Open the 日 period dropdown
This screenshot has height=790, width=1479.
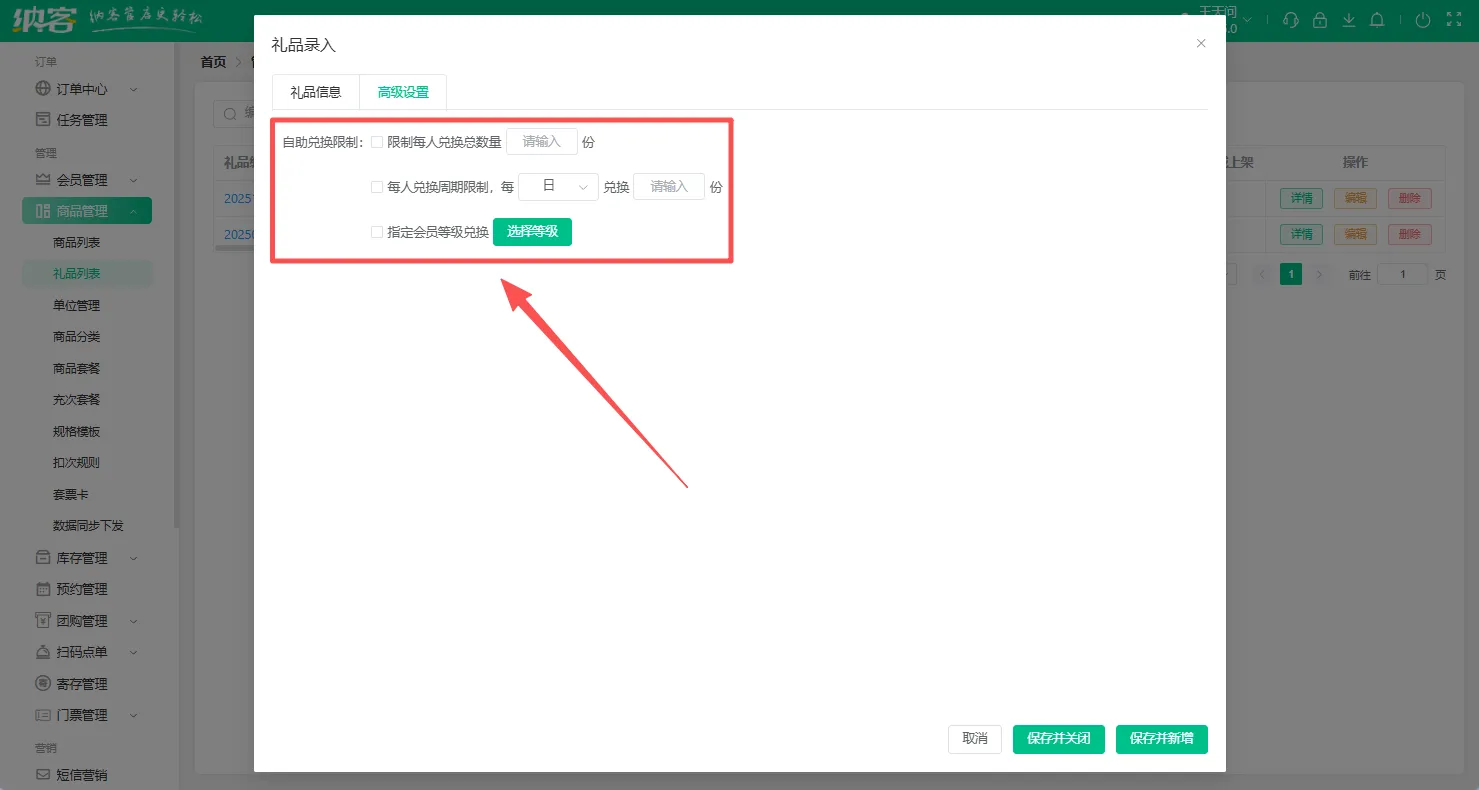click(x=558, y=187)
